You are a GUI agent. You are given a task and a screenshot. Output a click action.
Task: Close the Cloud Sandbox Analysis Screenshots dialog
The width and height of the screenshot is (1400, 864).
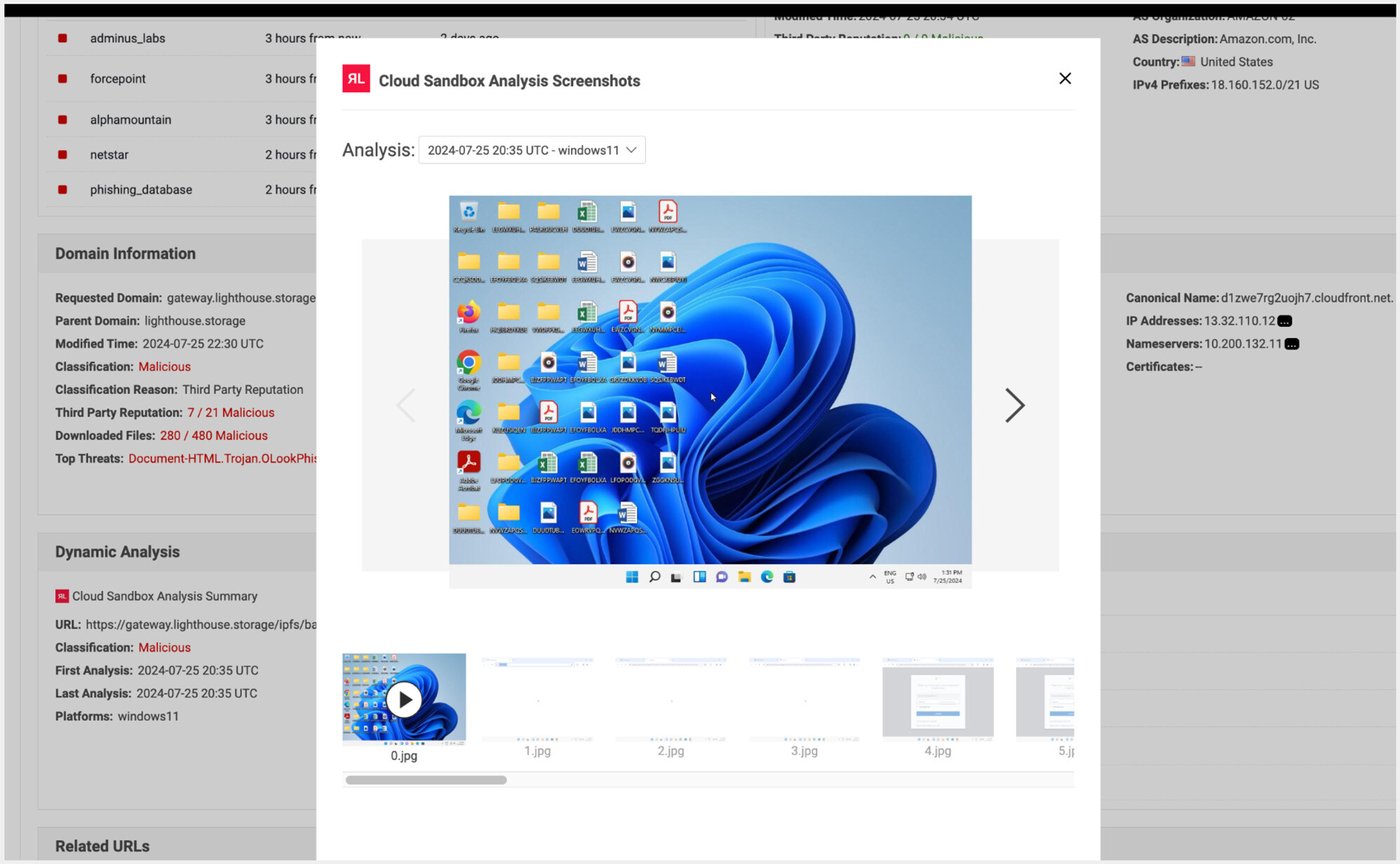[x=1065, y=79]
